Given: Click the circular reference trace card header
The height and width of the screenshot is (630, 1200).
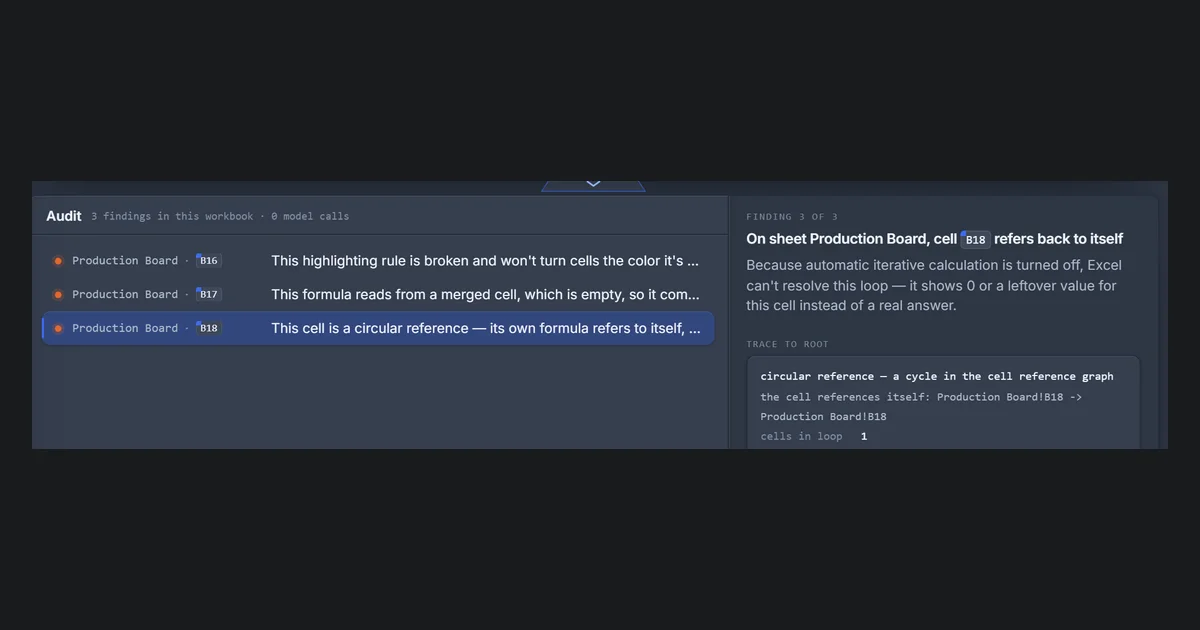Looking at the screenshot, I should tap(937, 377).
